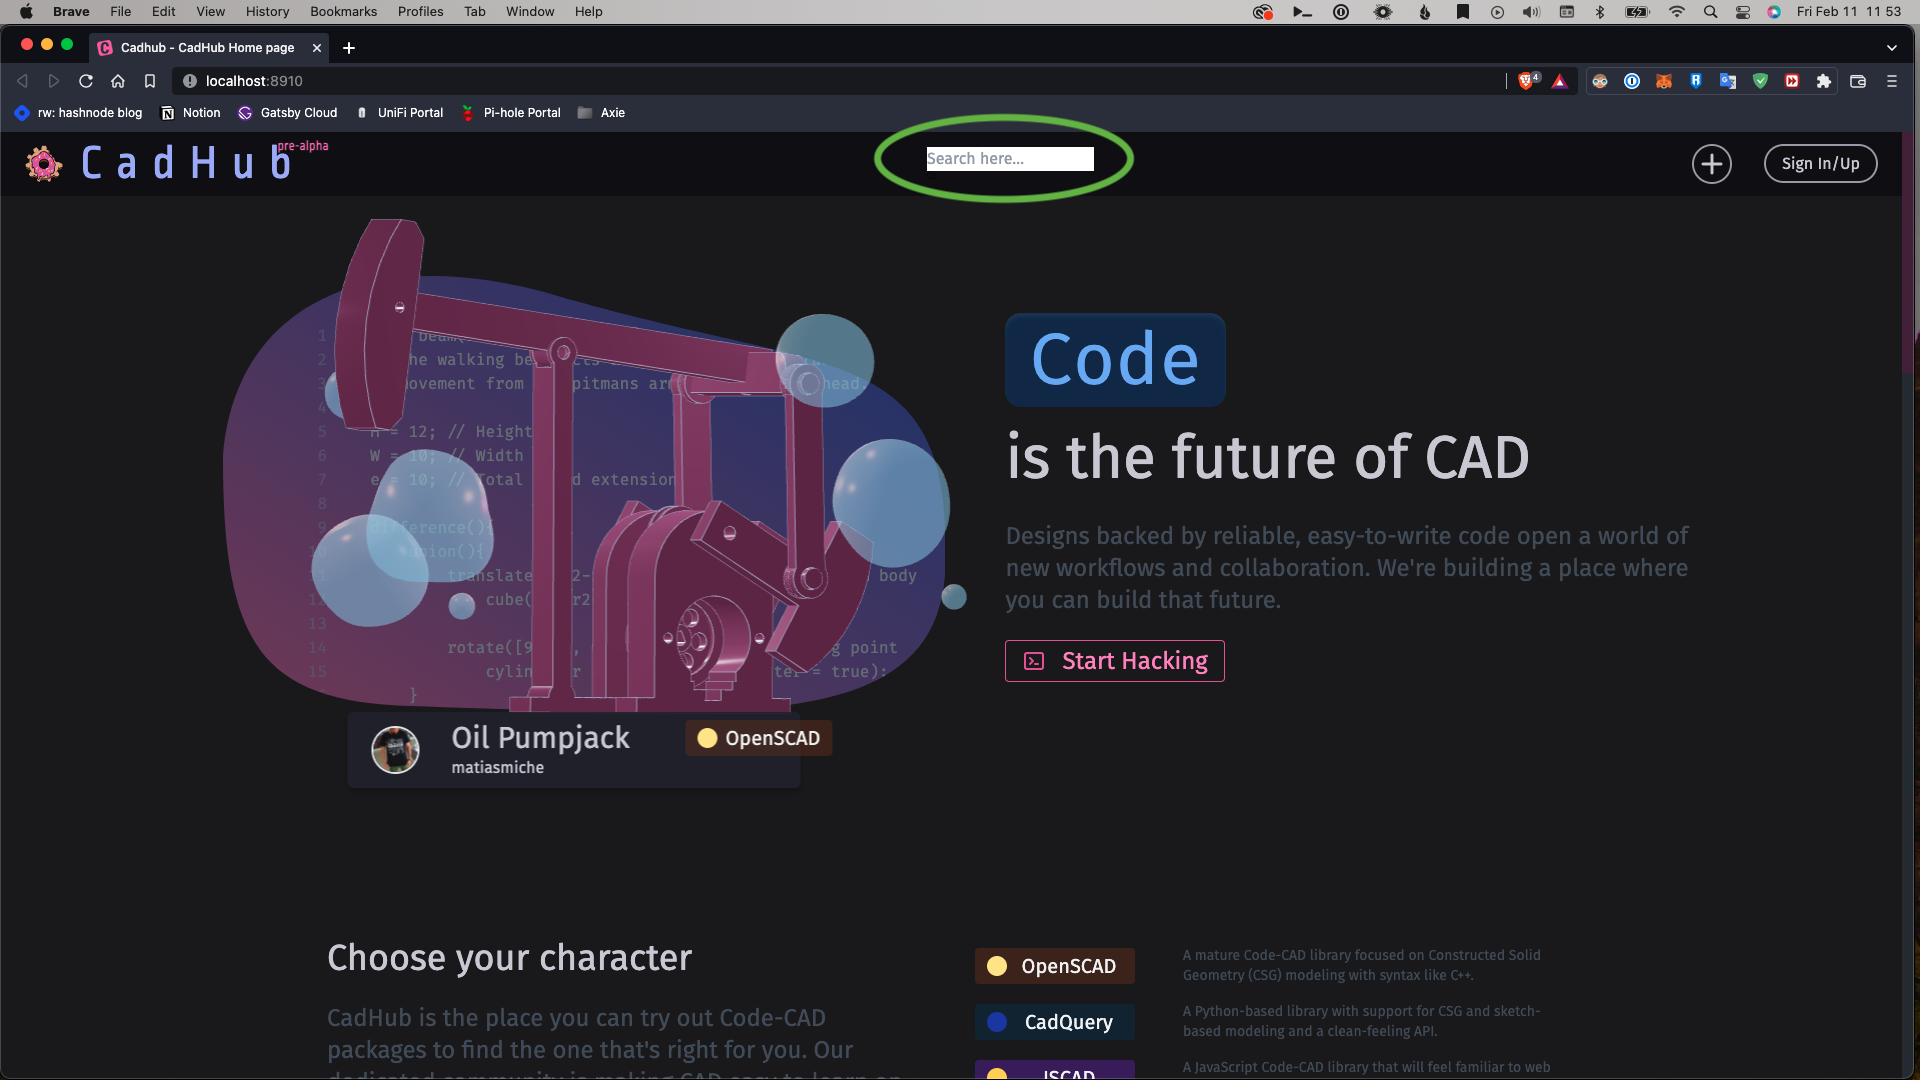Click the Start Hacking button
This screenshot has height=1080, width=1920.
(x=1114, y=661)
